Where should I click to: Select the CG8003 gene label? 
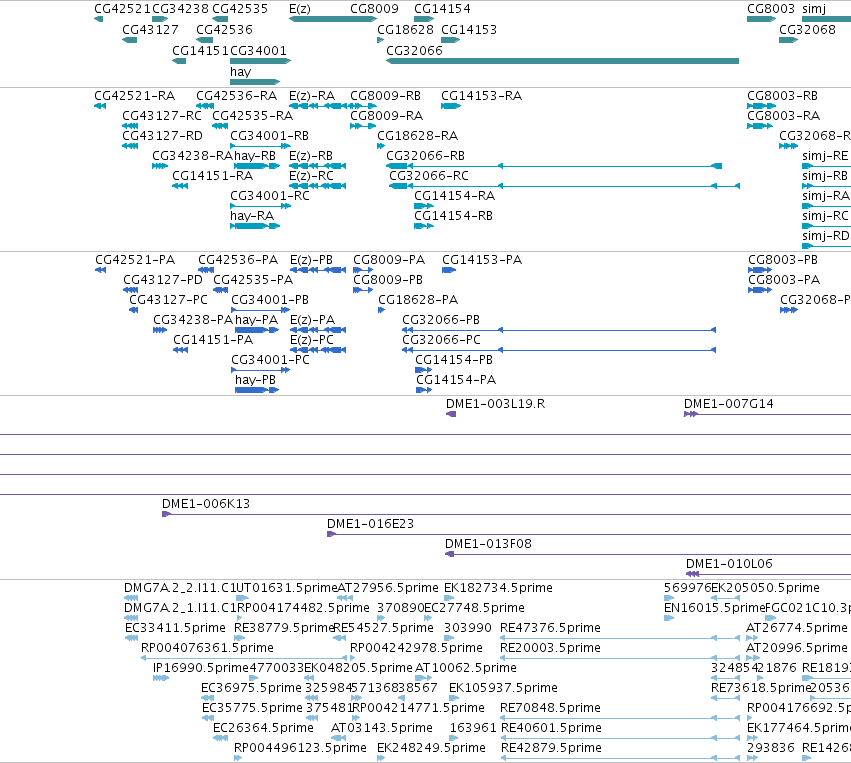coord(771,9)
